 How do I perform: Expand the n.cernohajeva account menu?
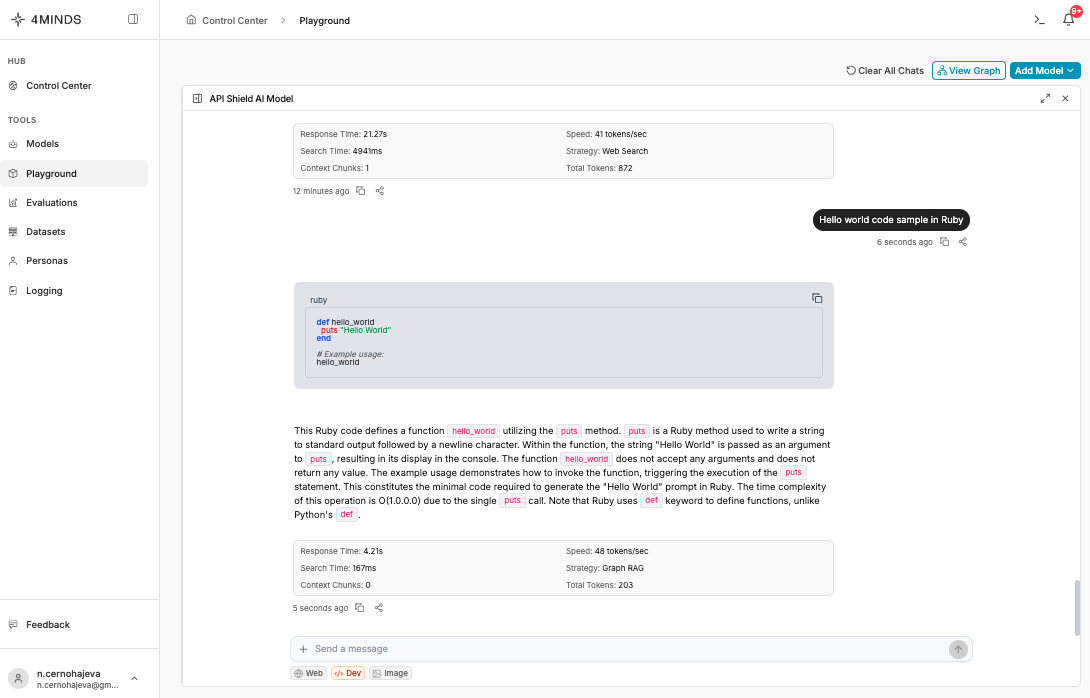coord(134,679)
